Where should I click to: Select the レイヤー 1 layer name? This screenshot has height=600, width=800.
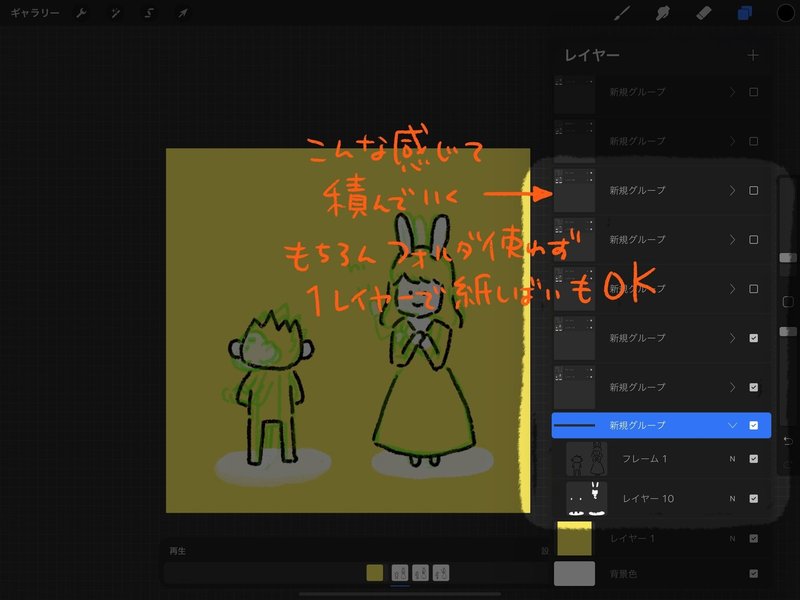(632, 538)
